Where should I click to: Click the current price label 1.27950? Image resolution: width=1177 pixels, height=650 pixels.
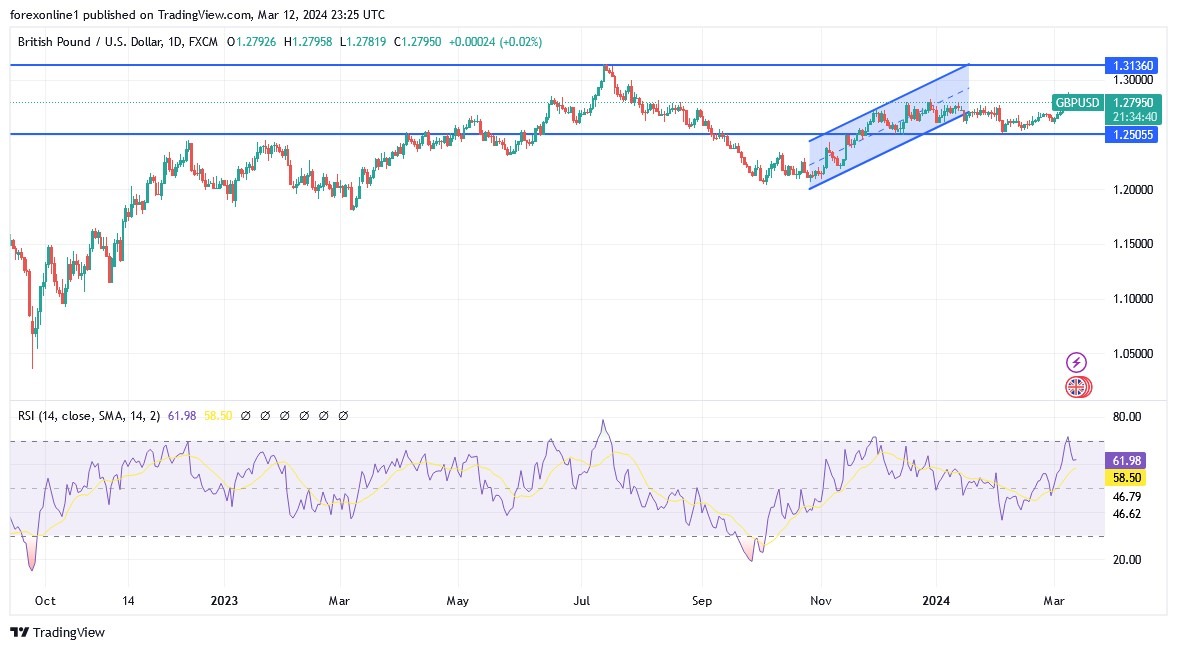[1133, 103]
